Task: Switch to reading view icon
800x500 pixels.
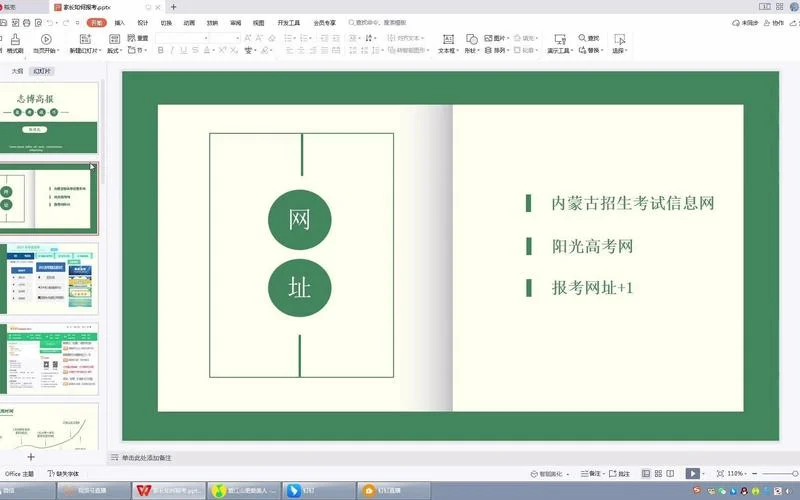Action: (x=670, y=473)
